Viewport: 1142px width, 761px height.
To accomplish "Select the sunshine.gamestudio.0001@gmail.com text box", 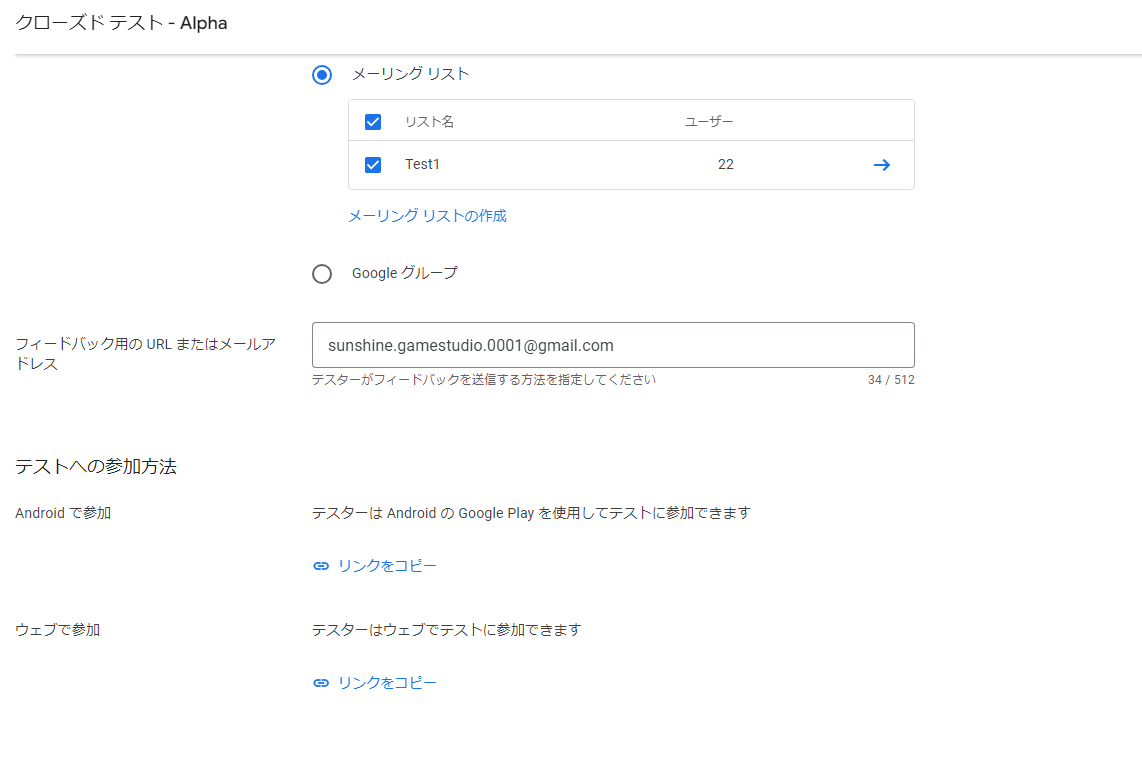I will [614, 344].
